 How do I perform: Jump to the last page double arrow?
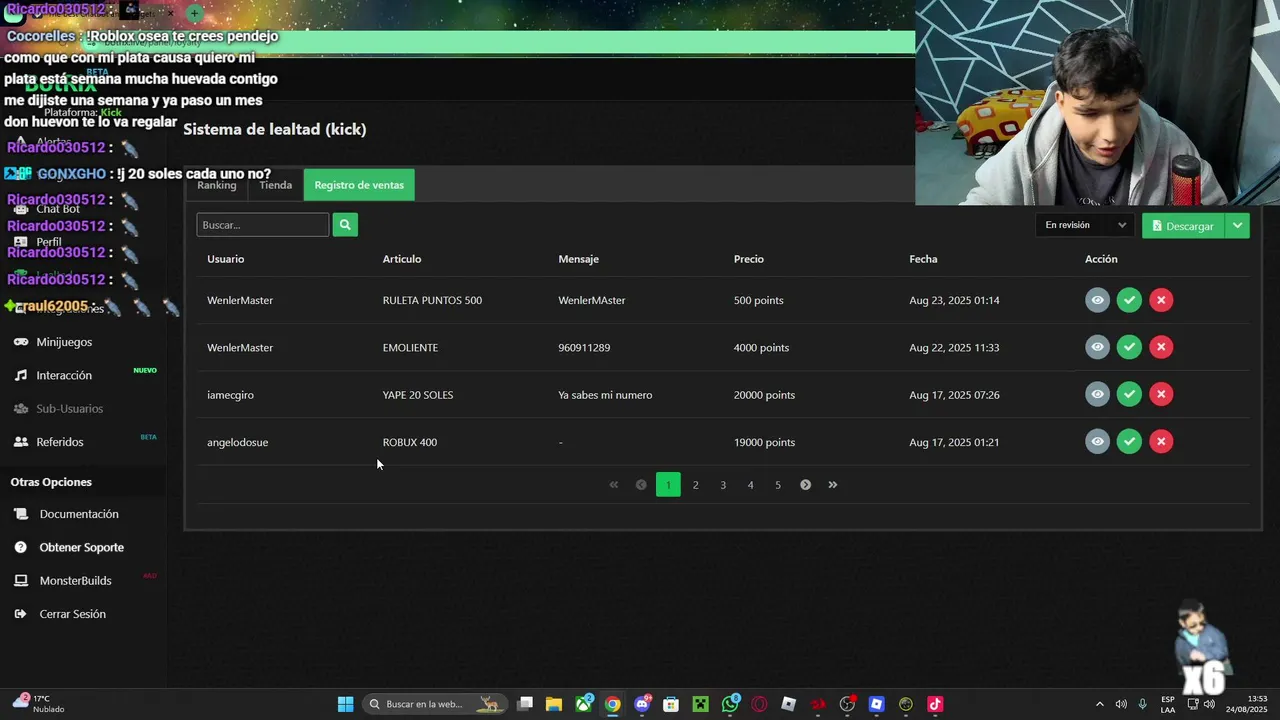(x=832, y=485)
